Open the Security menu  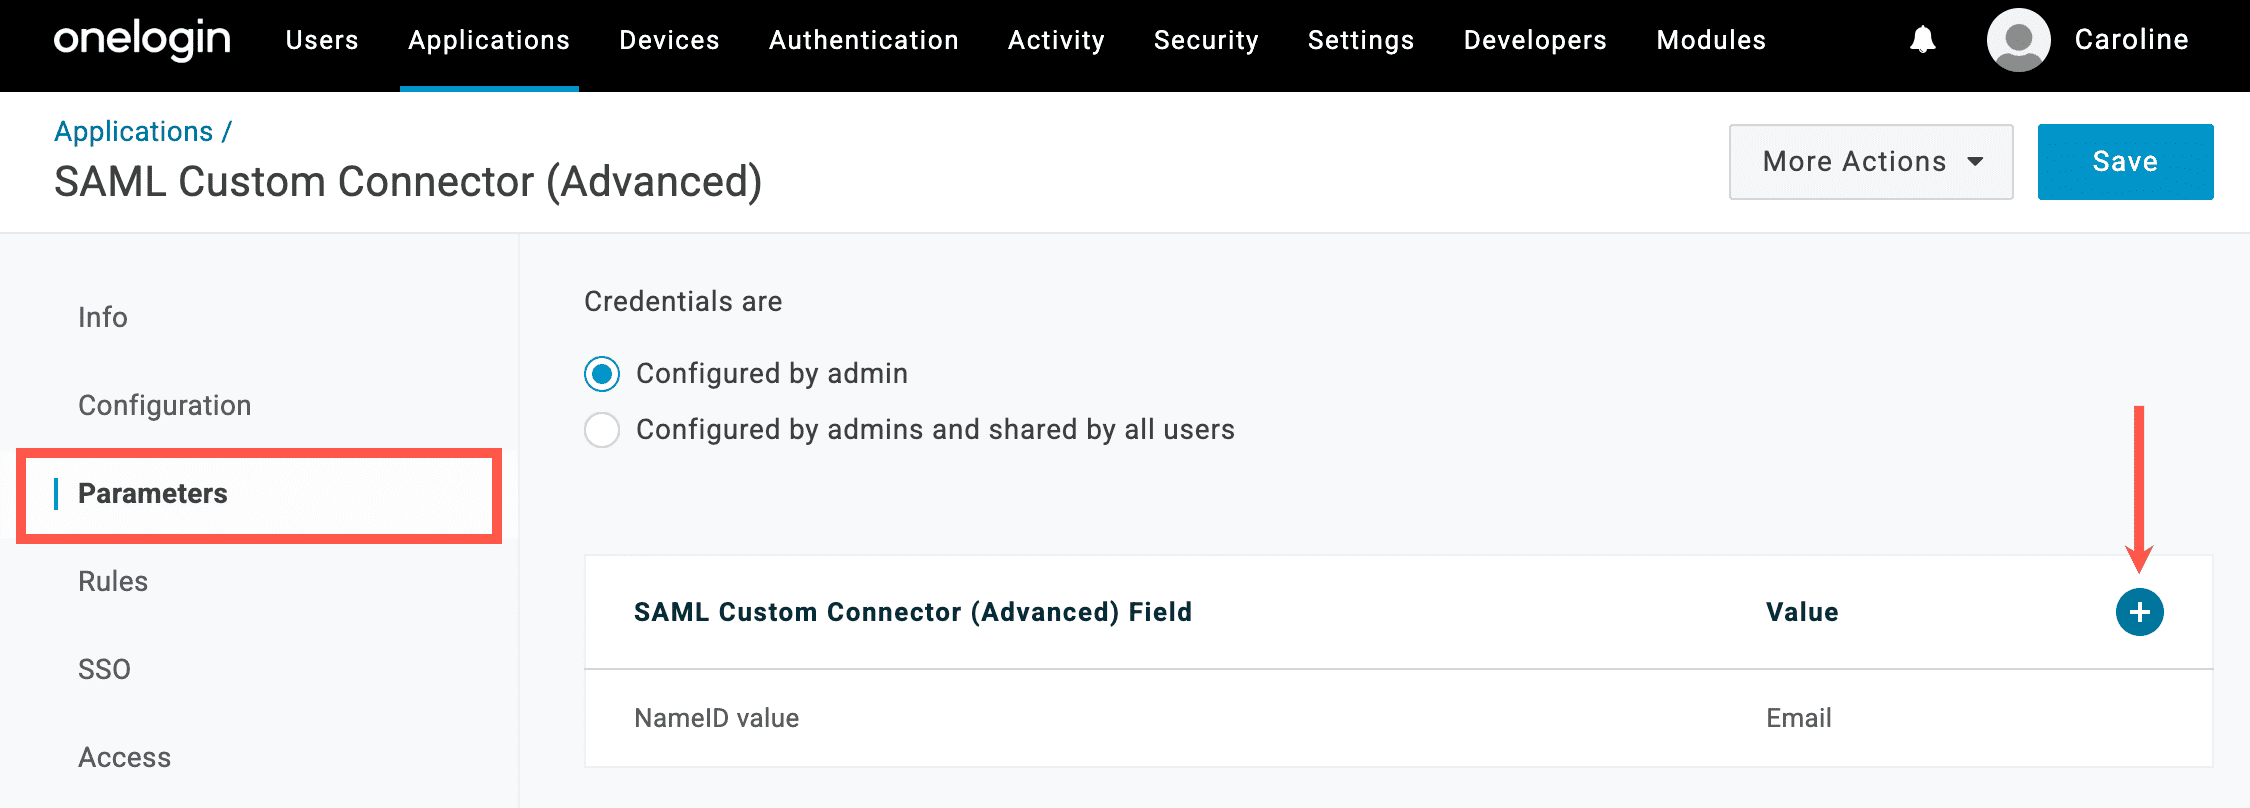[x=1206, y=40]
